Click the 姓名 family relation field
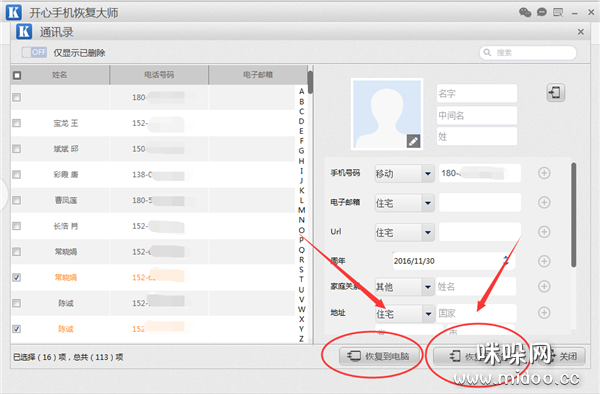 pos(476,287)
